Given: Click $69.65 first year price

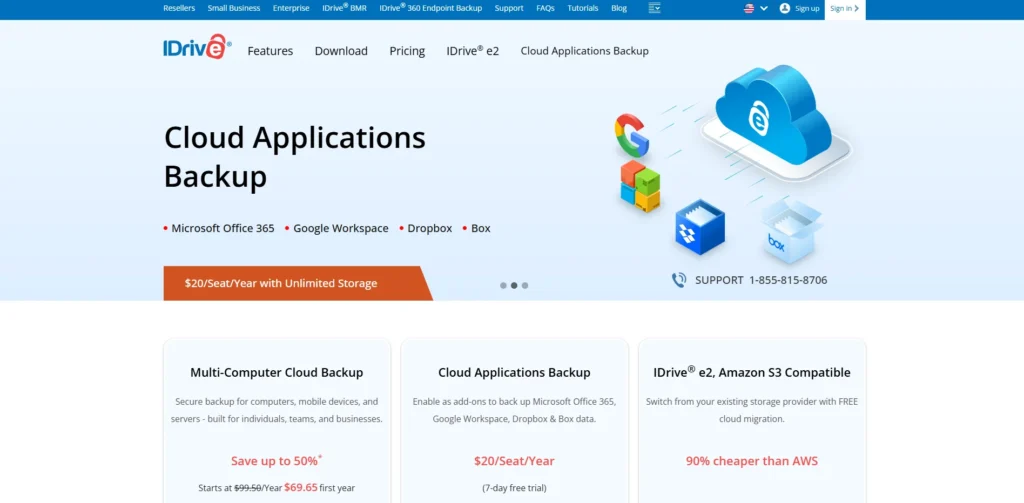Looking at the screenshot, I should coord(301,487).
